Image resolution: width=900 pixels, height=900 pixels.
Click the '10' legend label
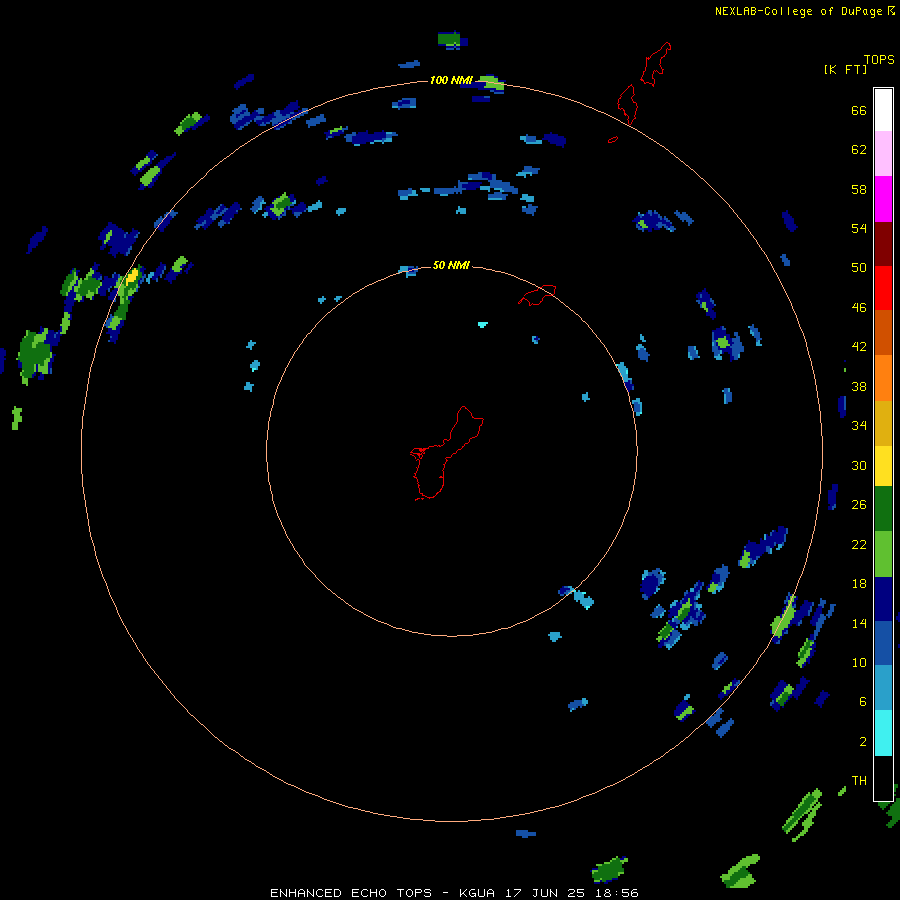coord(859,662)
